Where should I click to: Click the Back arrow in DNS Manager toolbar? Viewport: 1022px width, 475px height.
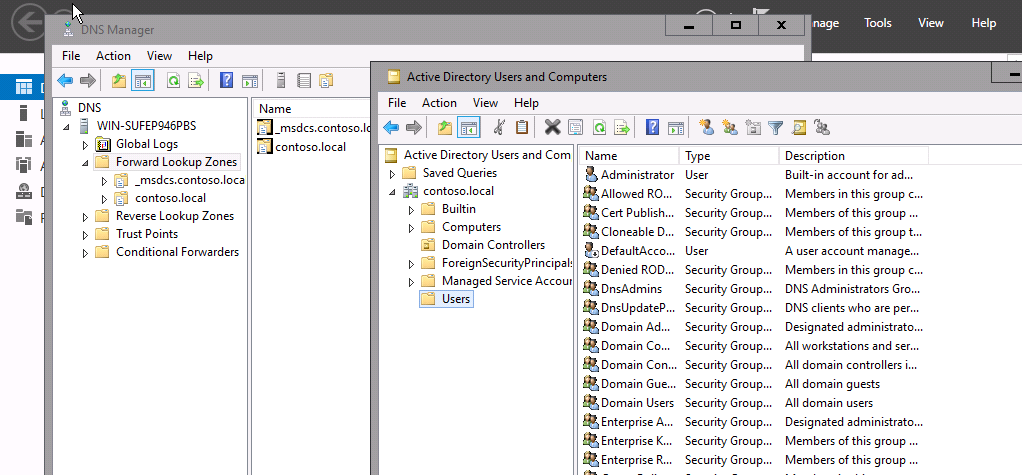65,81
